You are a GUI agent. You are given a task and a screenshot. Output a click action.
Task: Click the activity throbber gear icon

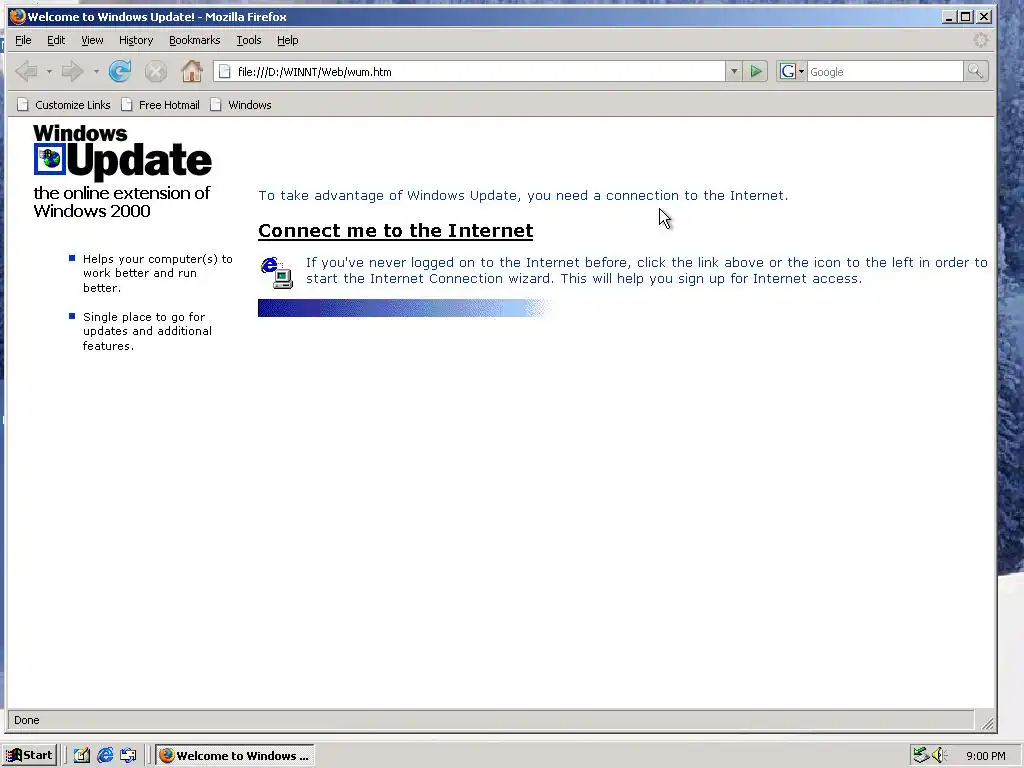[980, 40]
